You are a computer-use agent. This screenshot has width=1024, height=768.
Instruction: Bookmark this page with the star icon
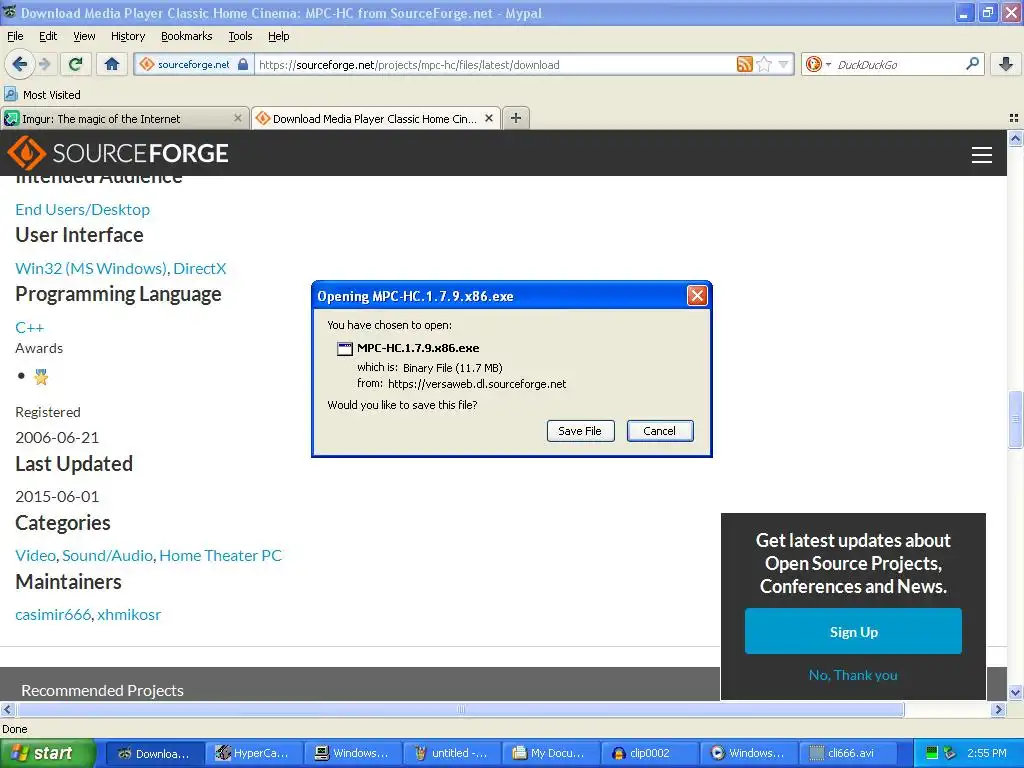[763, 64]
